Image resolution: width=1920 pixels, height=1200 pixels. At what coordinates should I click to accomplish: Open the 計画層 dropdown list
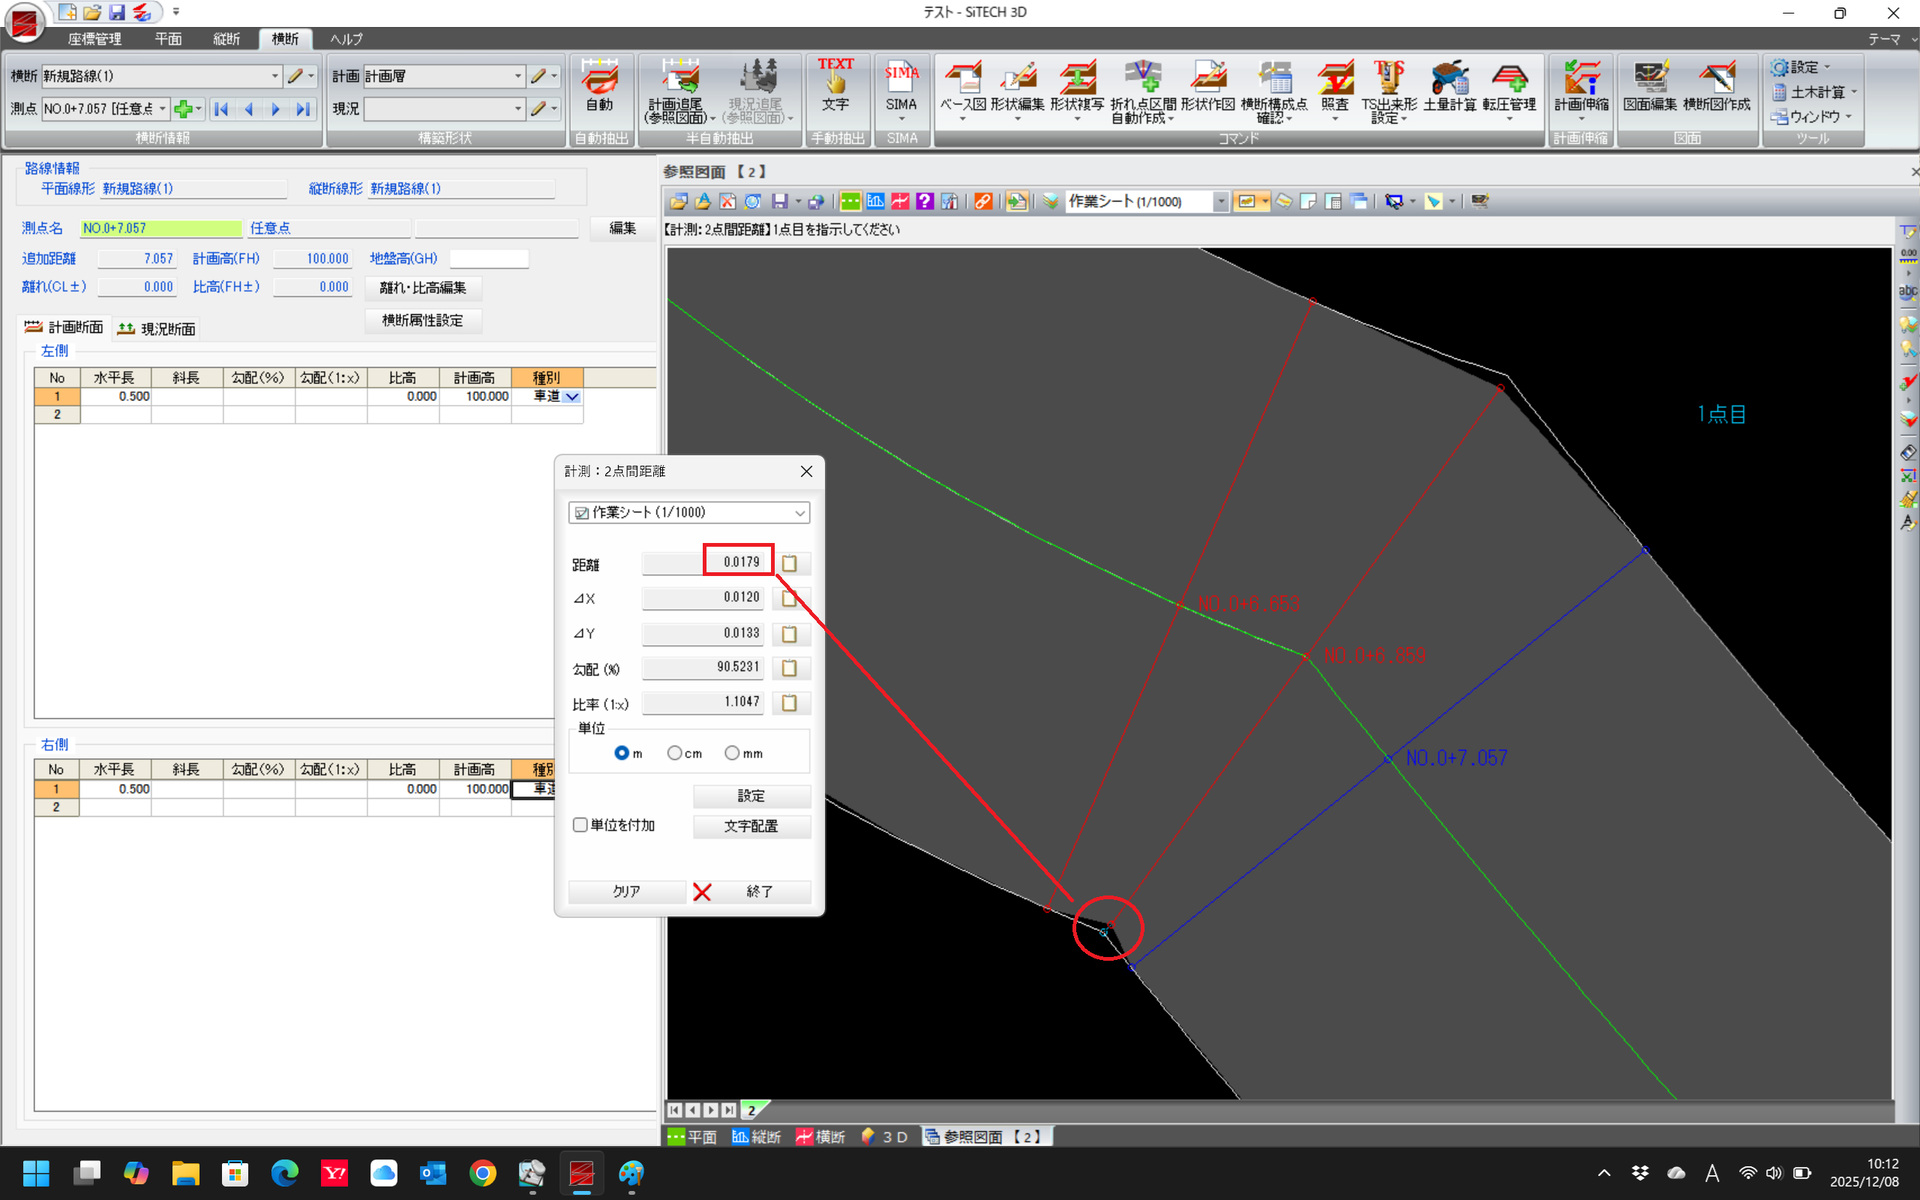518,76
